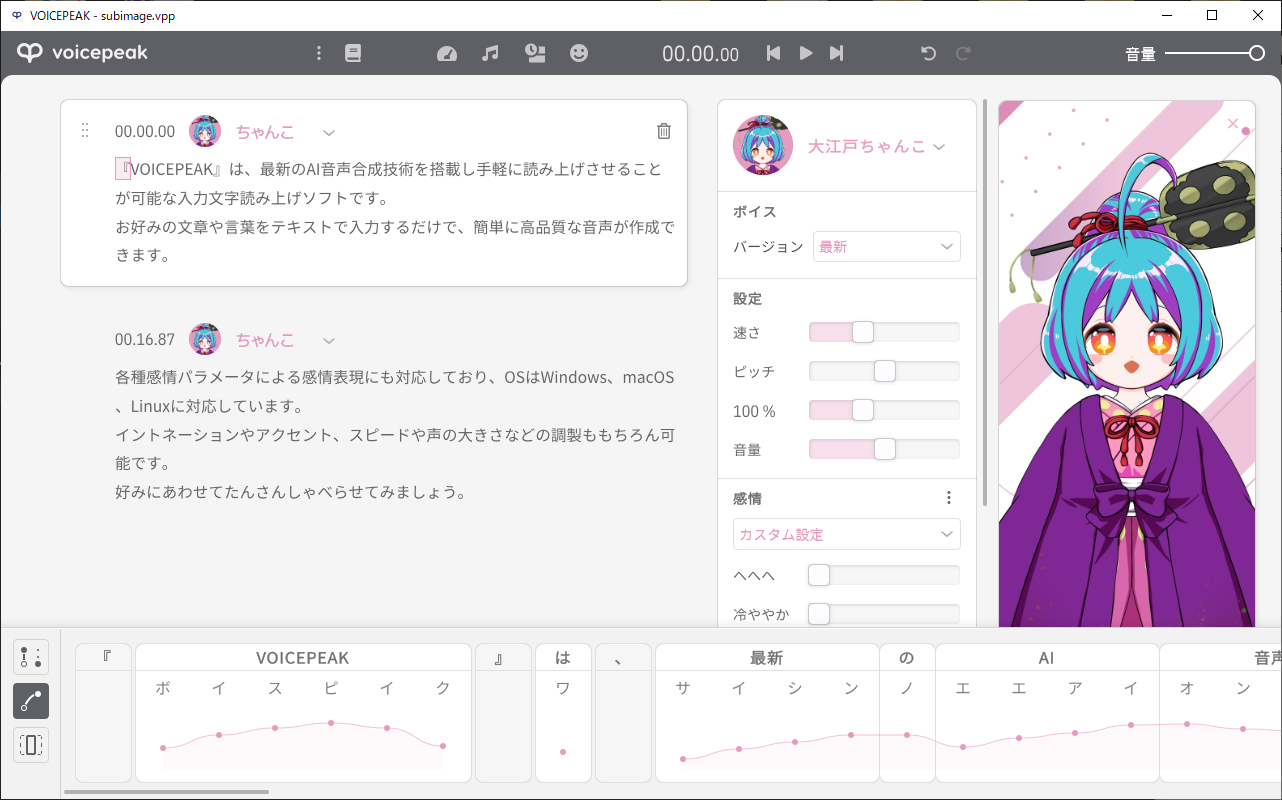Select the phoneme length editing mode icon
Viewport: 1282px width, 800px height.
(x=31, y=745)
